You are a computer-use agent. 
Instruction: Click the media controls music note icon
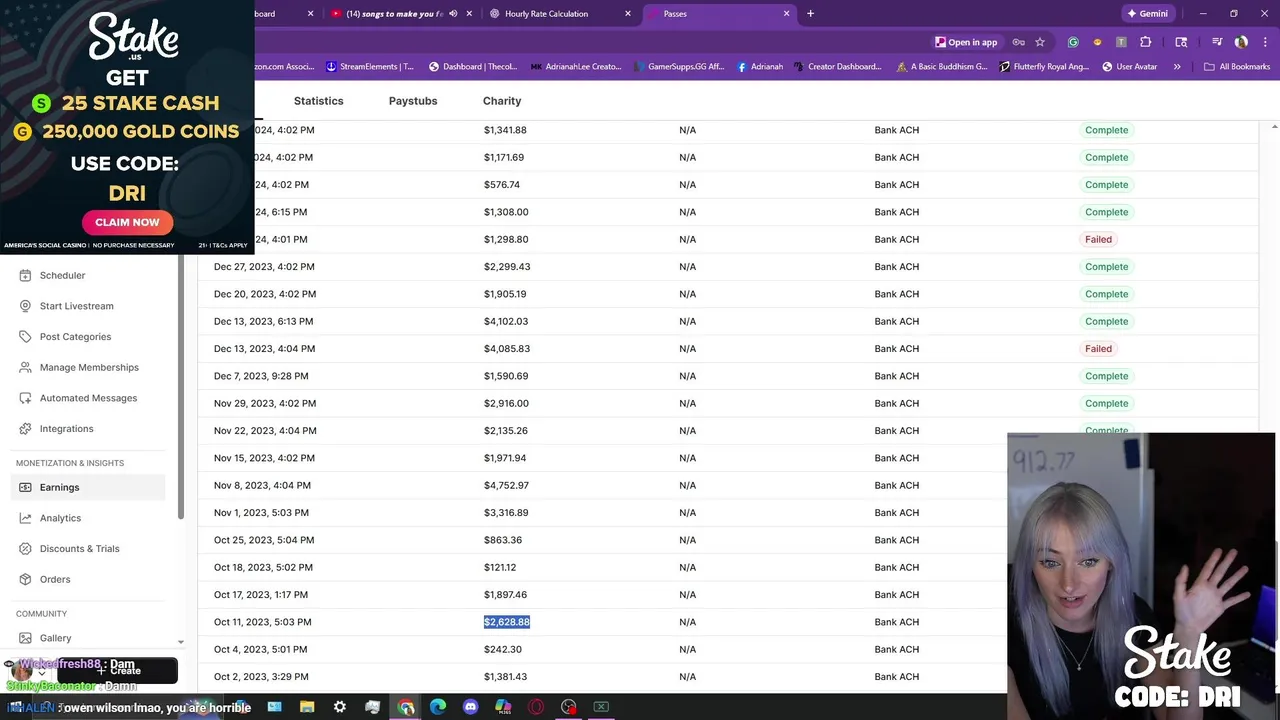[x=1217, y=42]
